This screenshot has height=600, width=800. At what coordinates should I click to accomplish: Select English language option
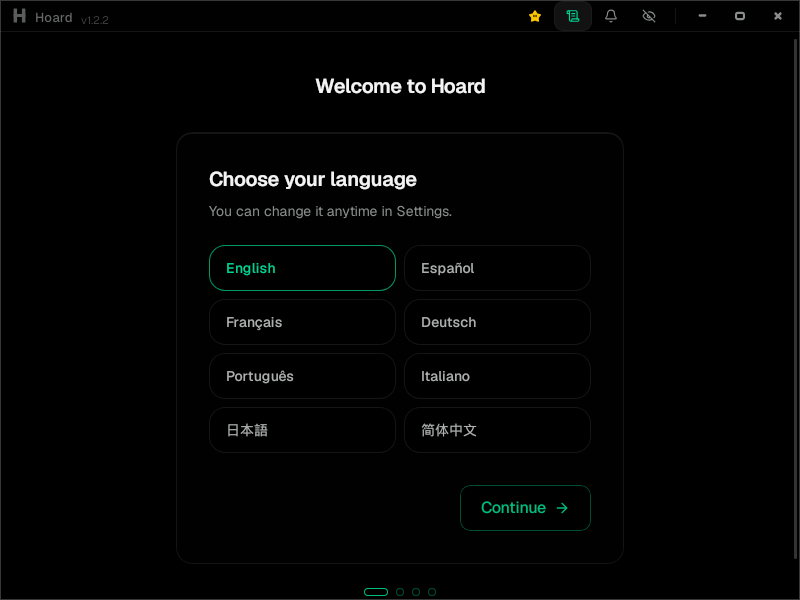click(x=302, y=268)
